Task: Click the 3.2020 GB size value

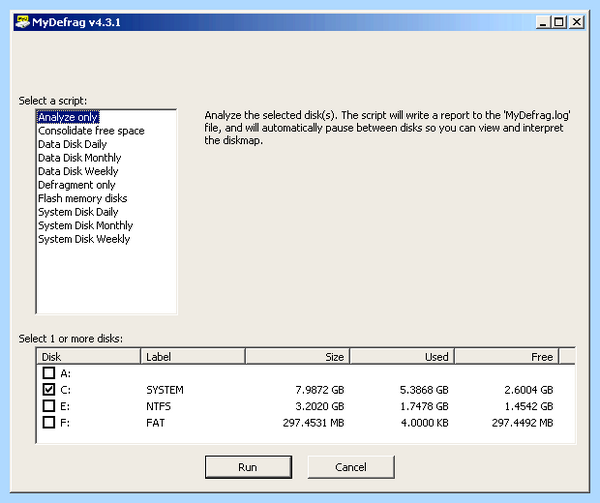Action: (320, 406)
